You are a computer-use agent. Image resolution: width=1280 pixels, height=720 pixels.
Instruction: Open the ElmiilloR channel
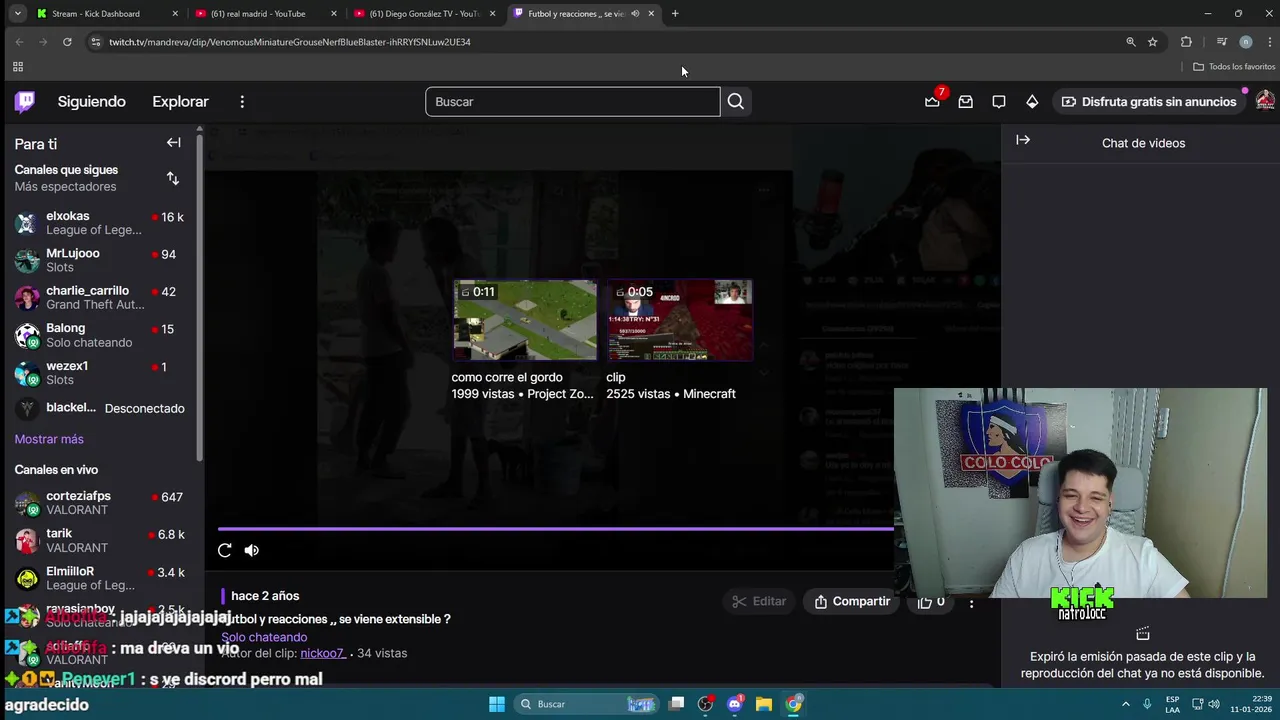[x=100, y=578]
